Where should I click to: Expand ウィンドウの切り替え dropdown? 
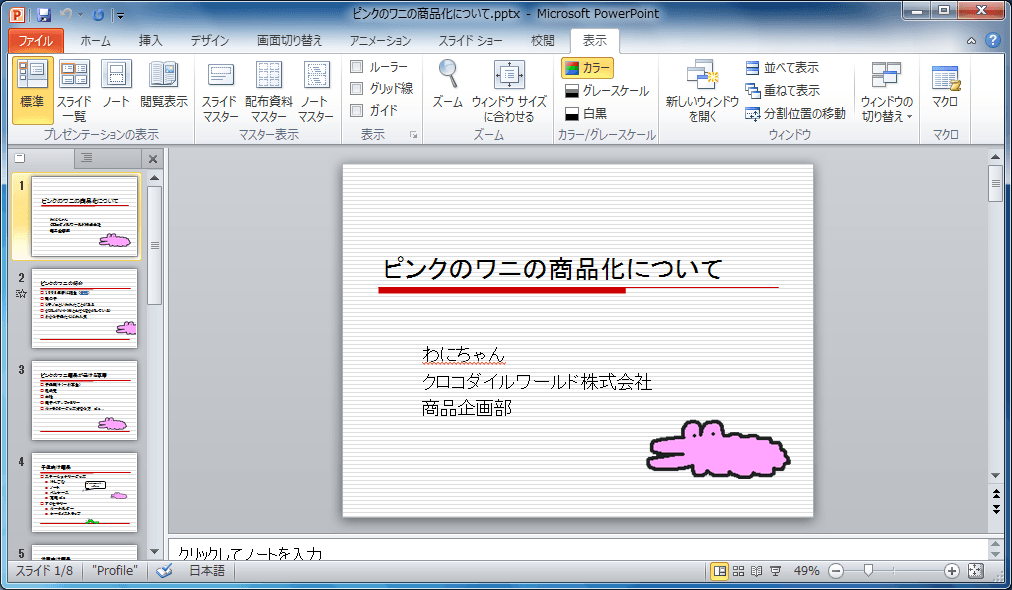pos(887,91)
